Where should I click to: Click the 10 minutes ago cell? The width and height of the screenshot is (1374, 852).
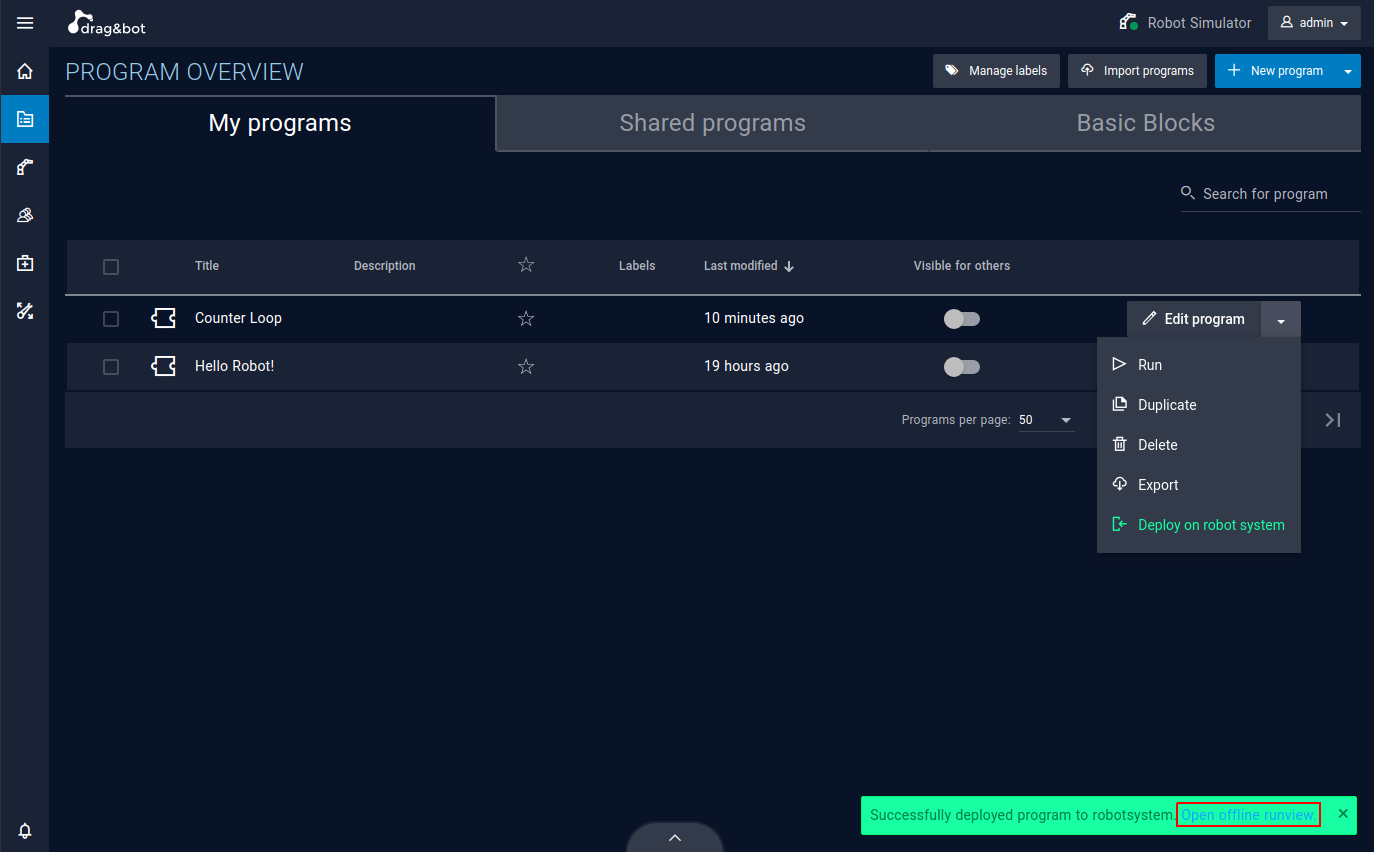pyautogui.click(x=754, y=318)
